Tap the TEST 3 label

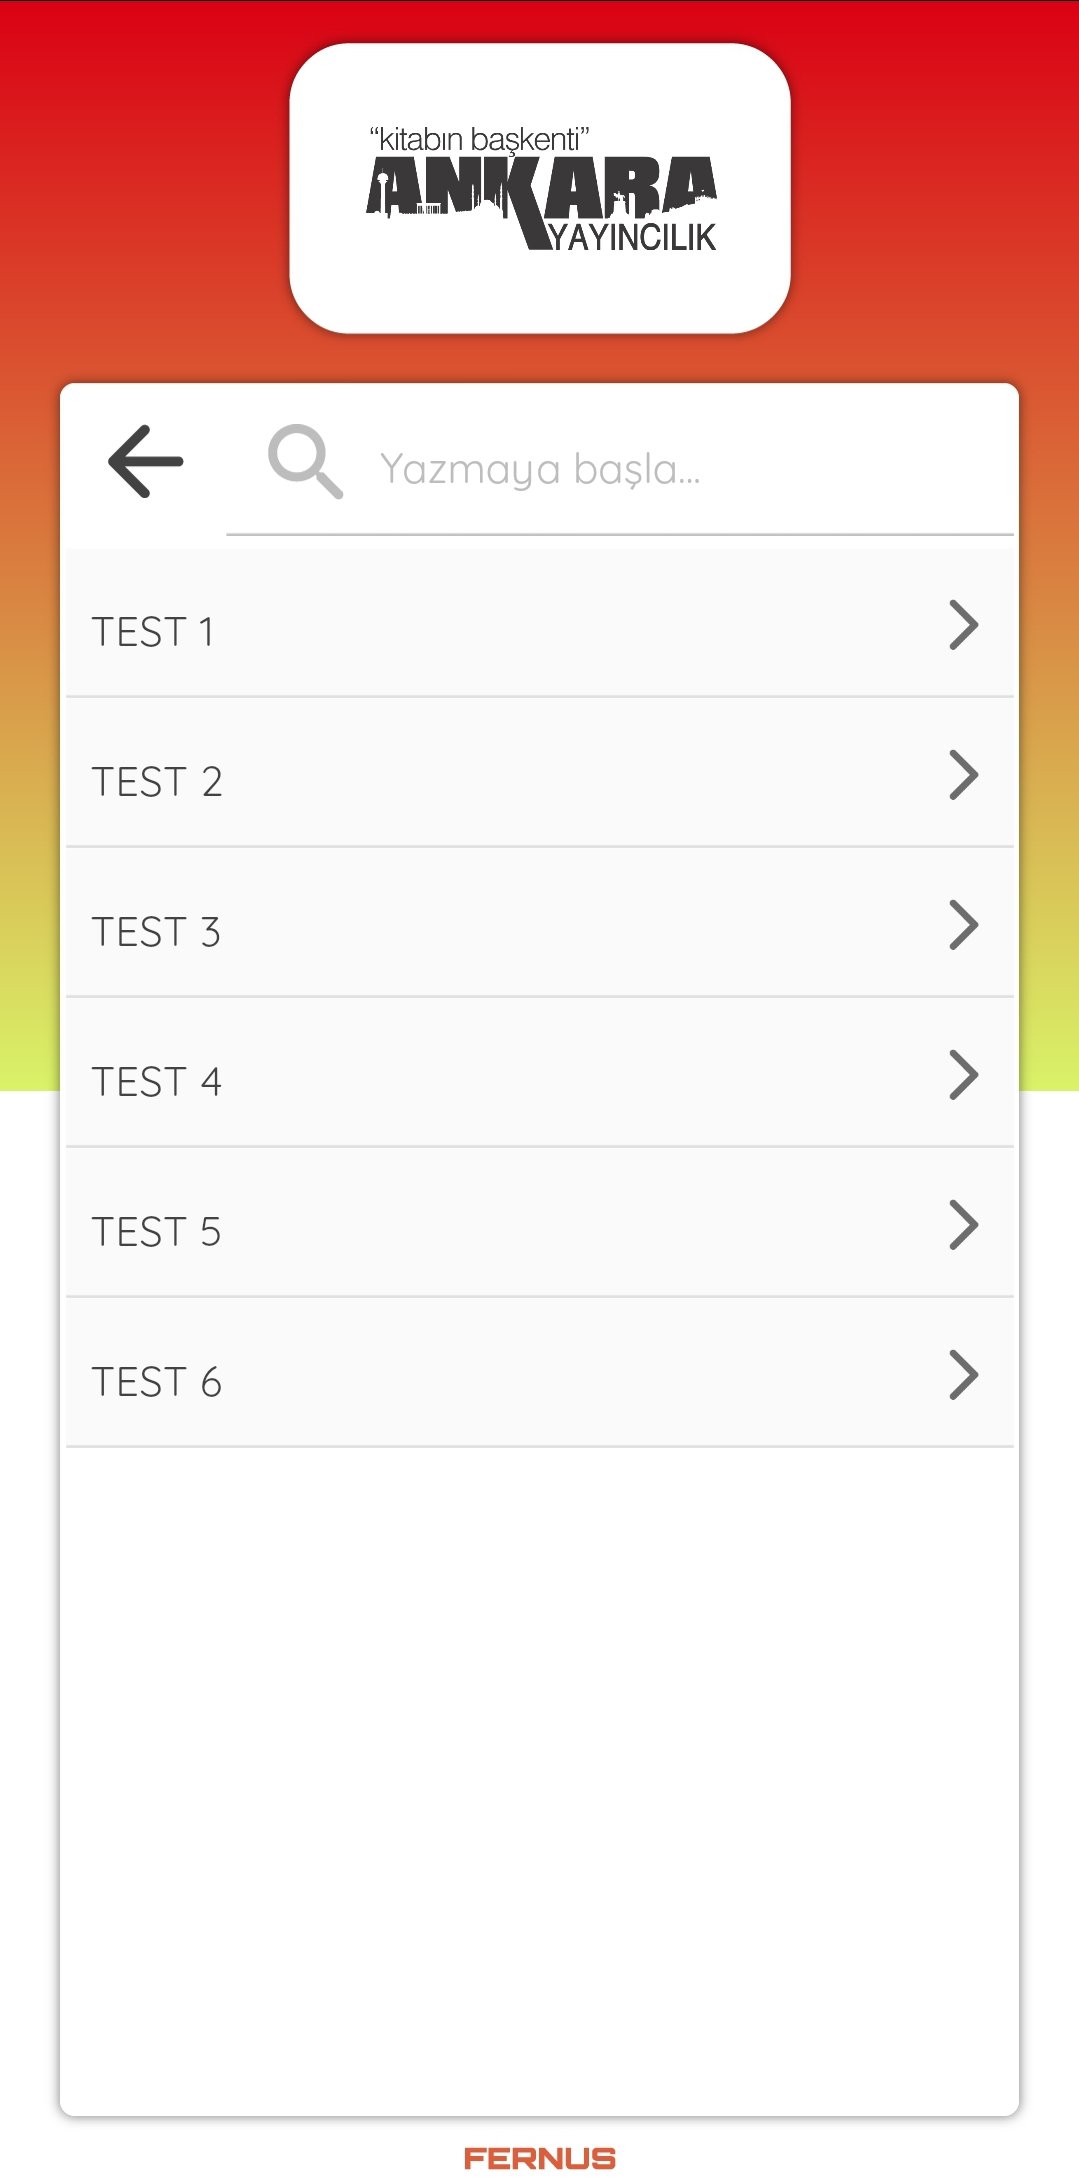coord(156,932)
